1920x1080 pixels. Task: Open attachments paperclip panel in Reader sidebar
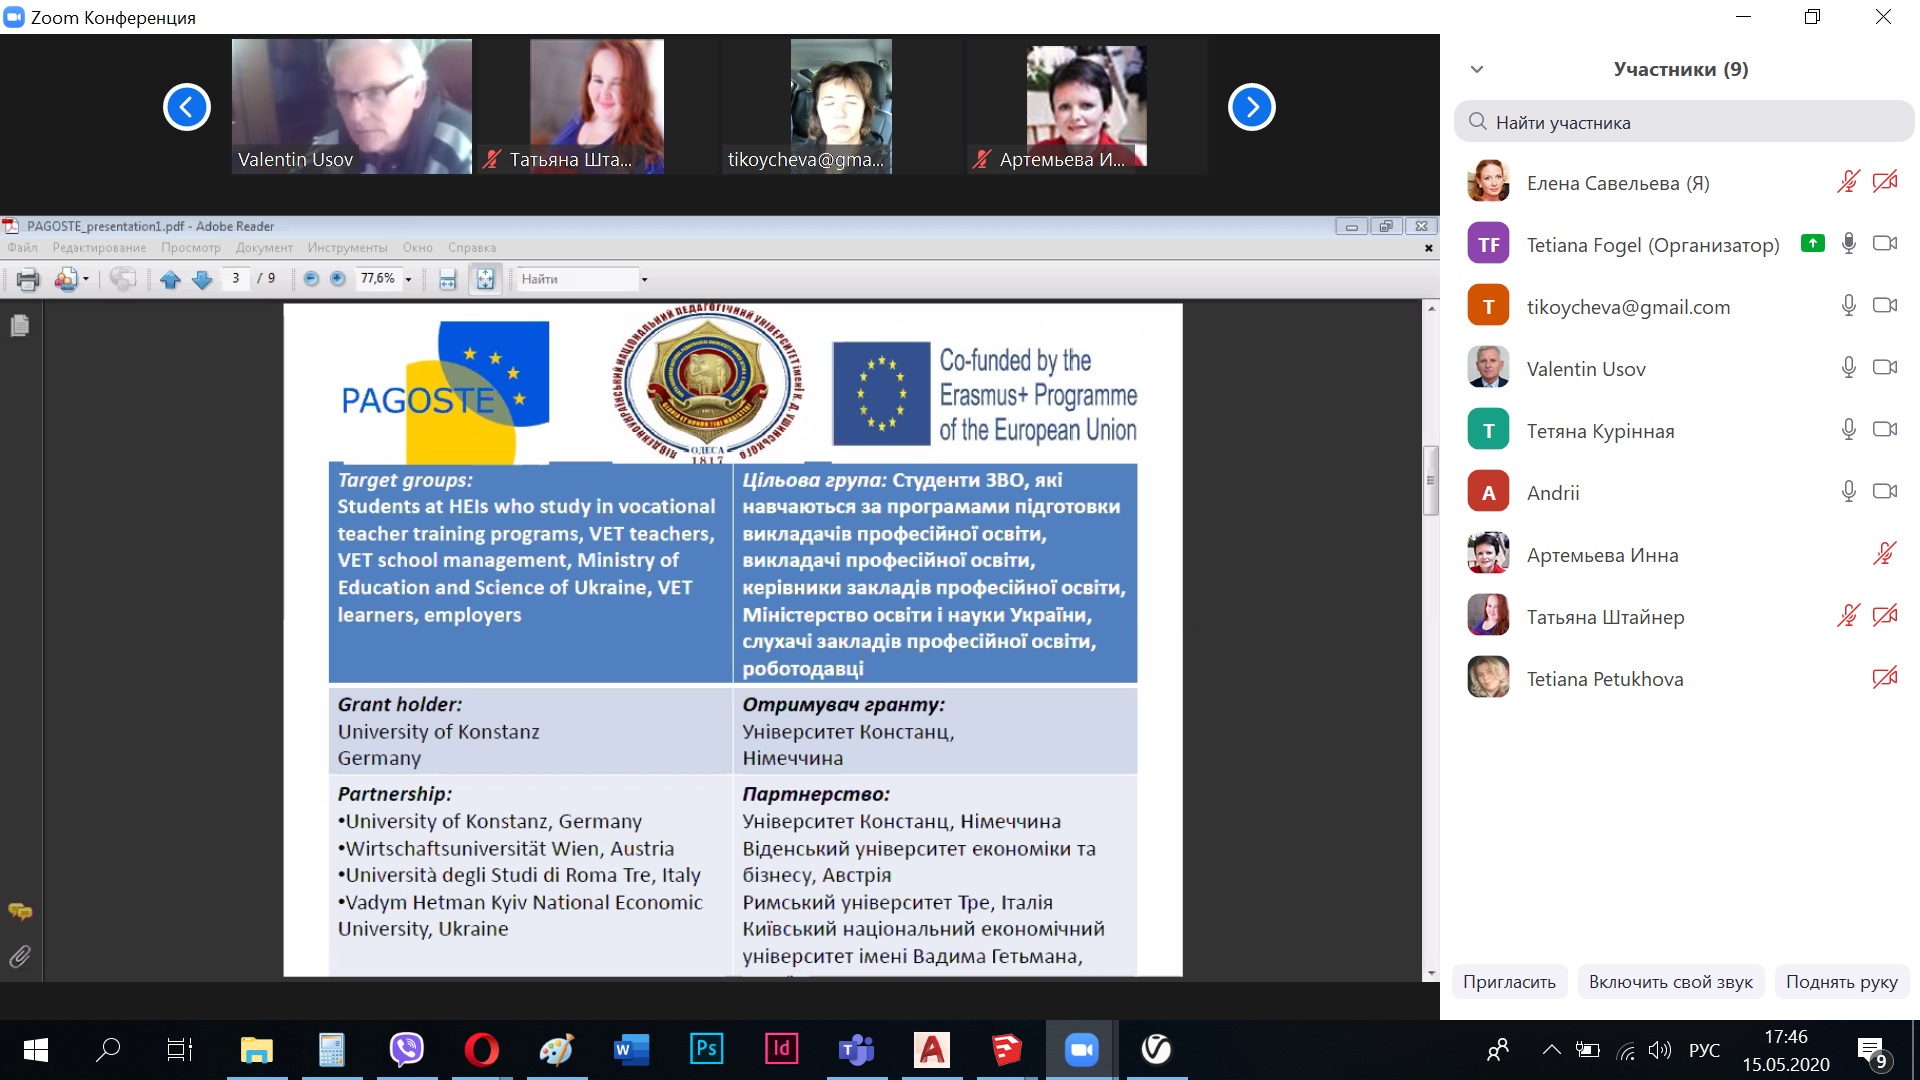20,957
